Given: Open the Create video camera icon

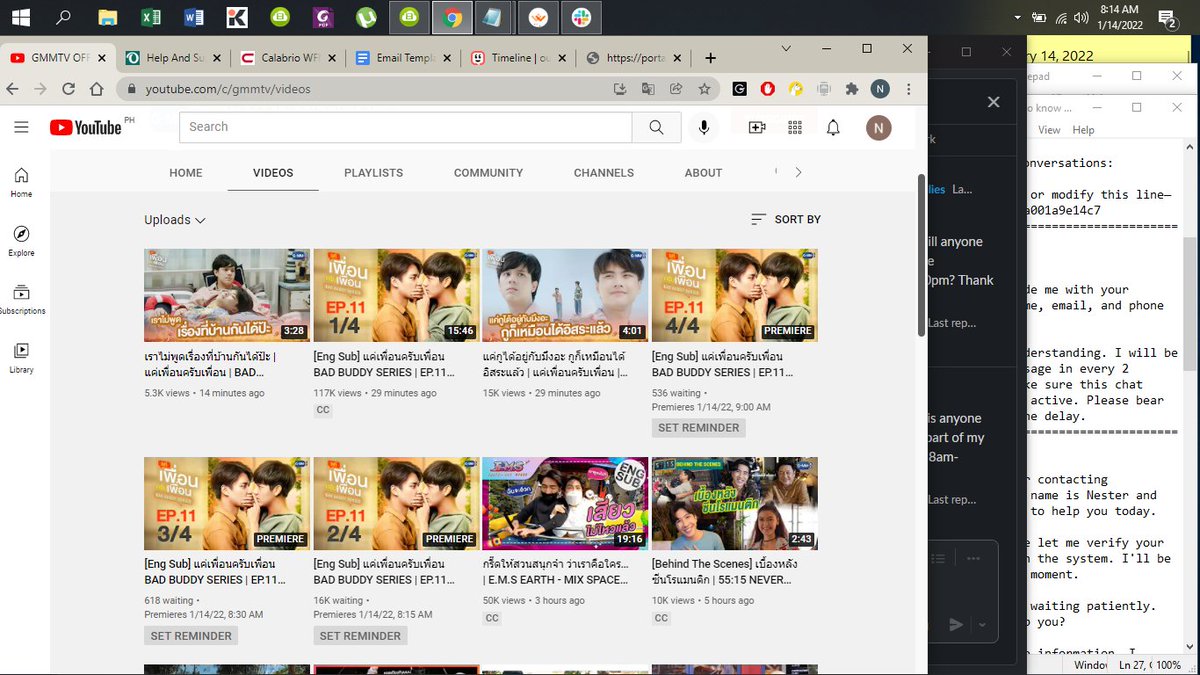Looking at the screenshot, I should point(757,127).
